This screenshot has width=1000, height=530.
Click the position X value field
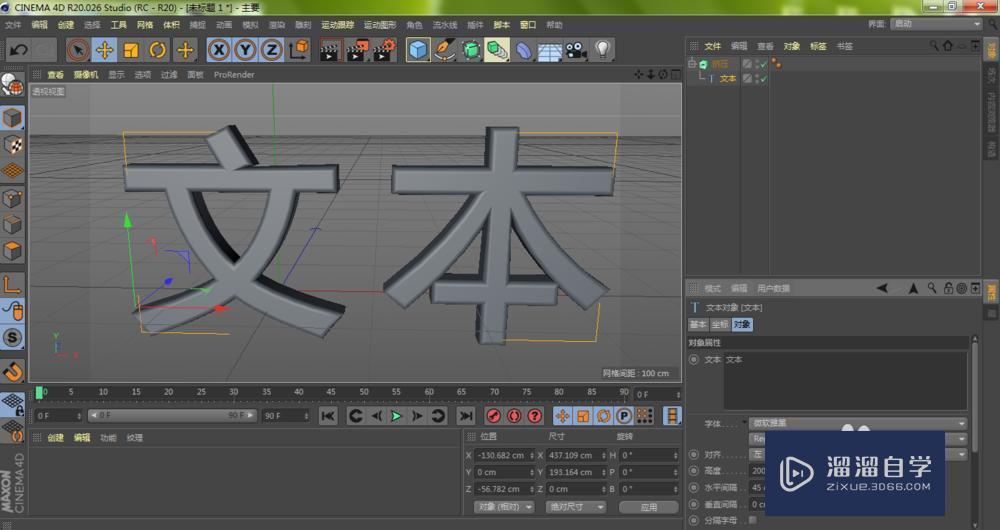click(x=504, y=455)
